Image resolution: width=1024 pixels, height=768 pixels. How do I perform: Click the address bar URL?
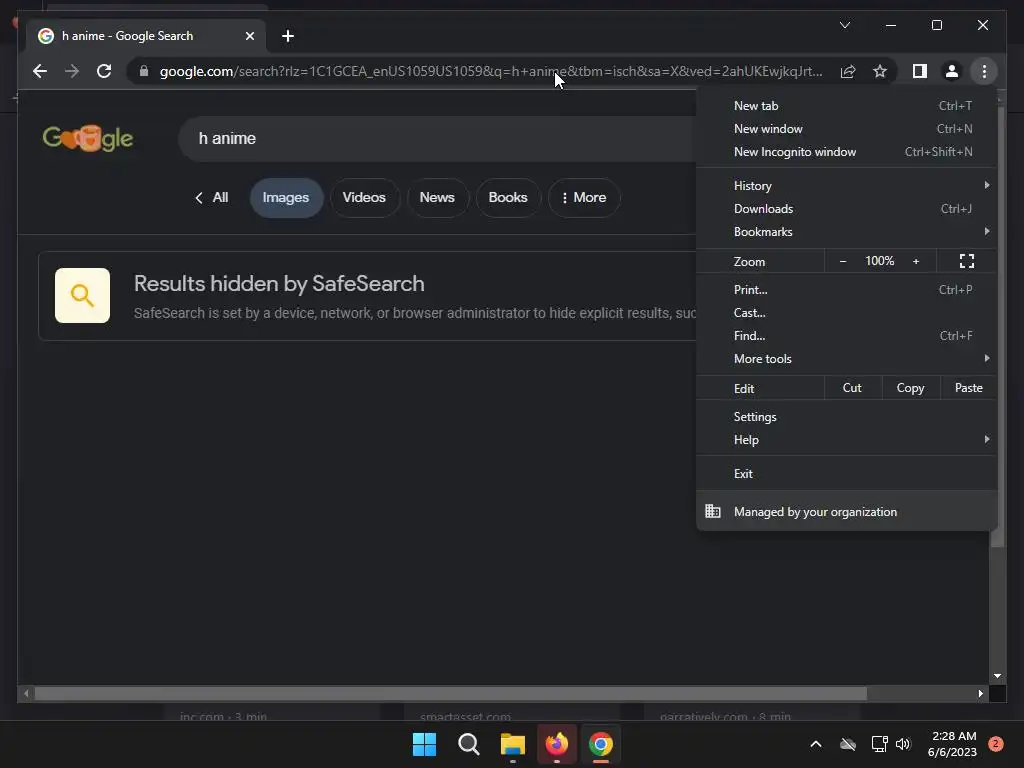click(491, 71)
